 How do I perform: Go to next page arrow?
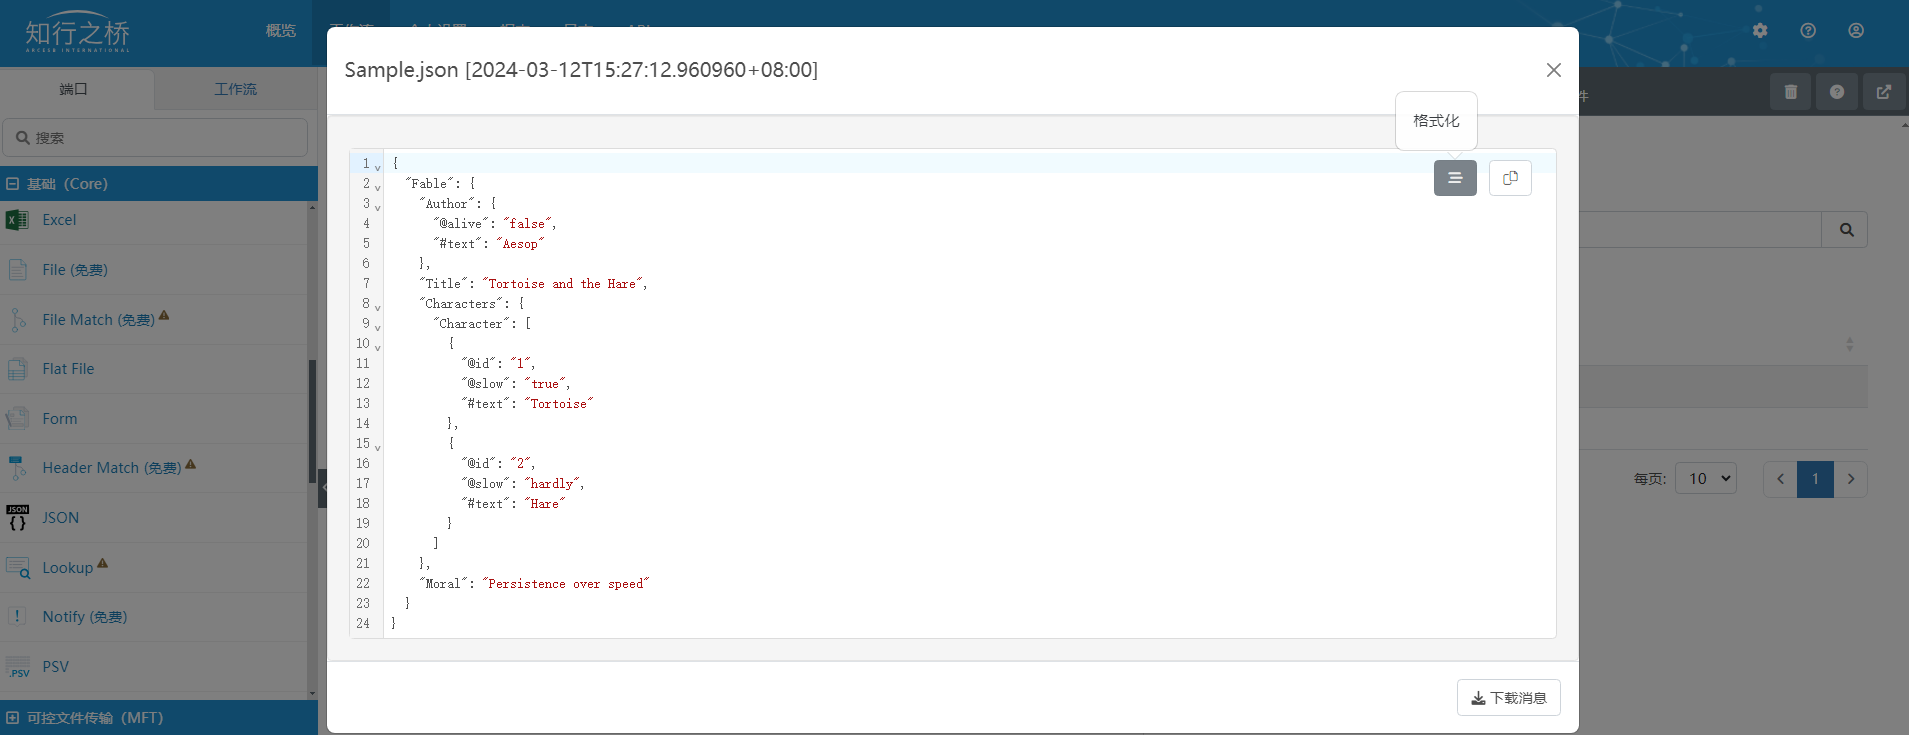(1851, 479)
